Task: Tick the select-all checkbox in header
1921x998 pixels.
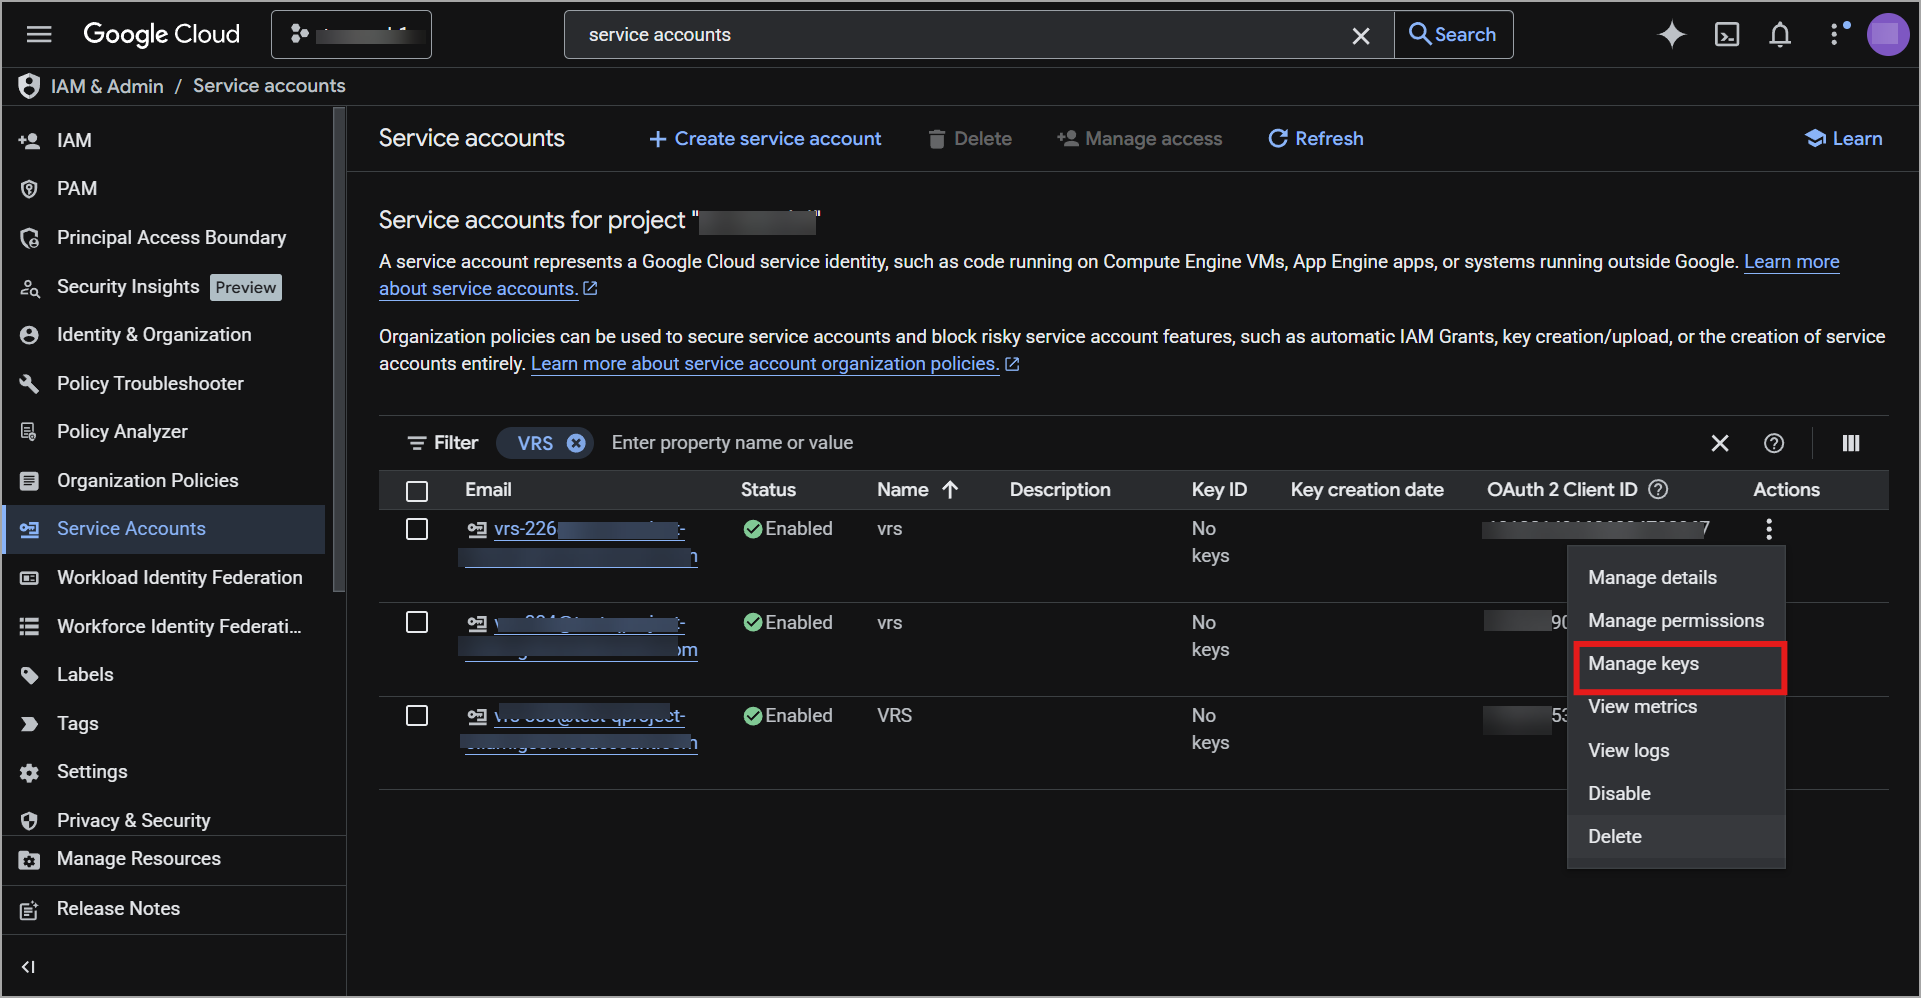Action: [x=417, y=491]
